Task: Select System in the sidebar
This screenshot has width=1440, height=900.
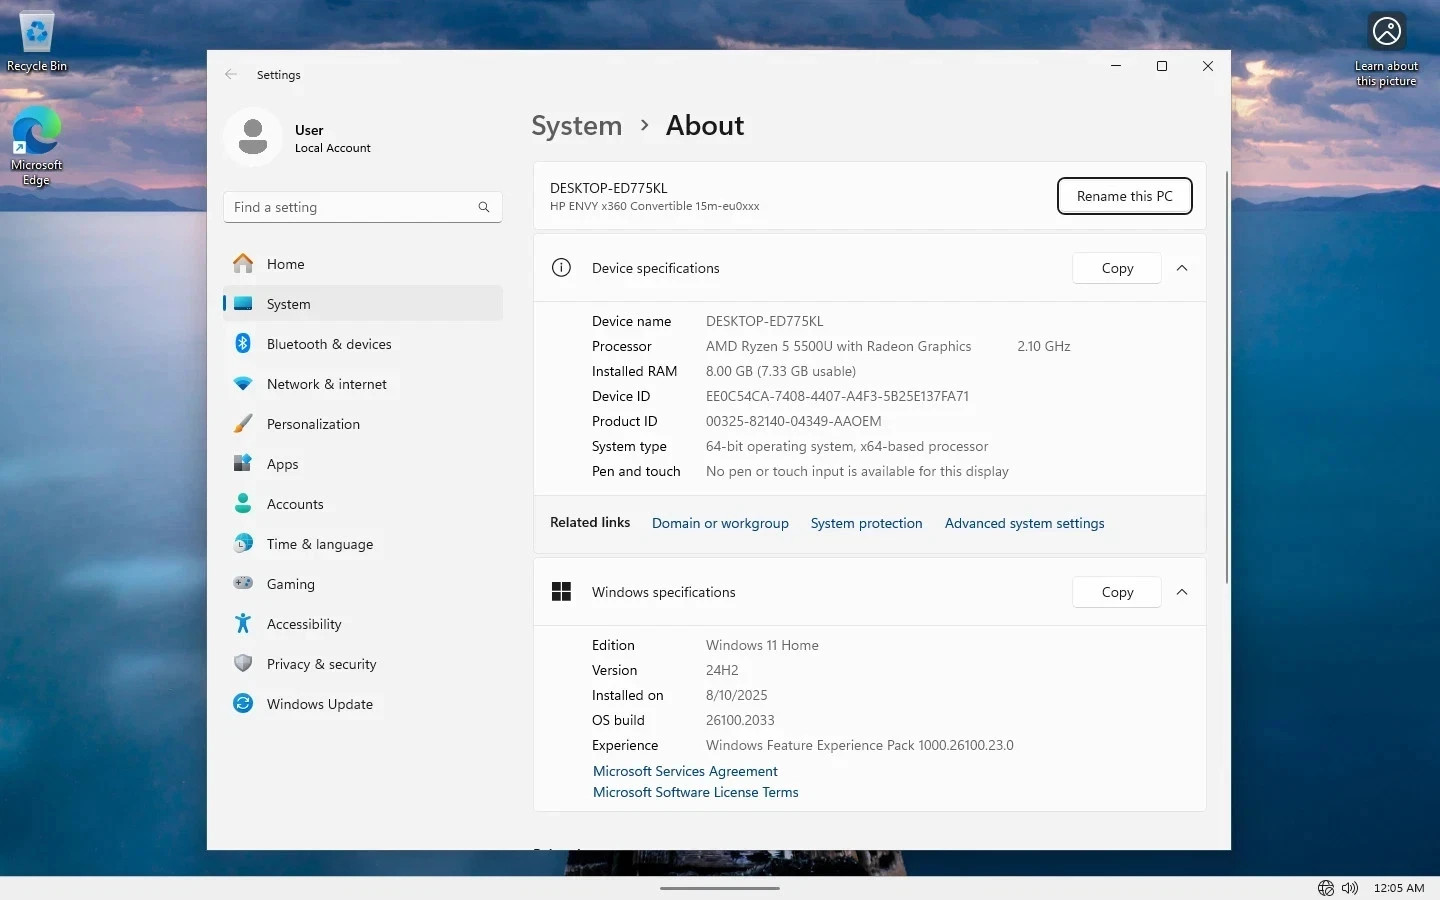Action: (363, 304)
